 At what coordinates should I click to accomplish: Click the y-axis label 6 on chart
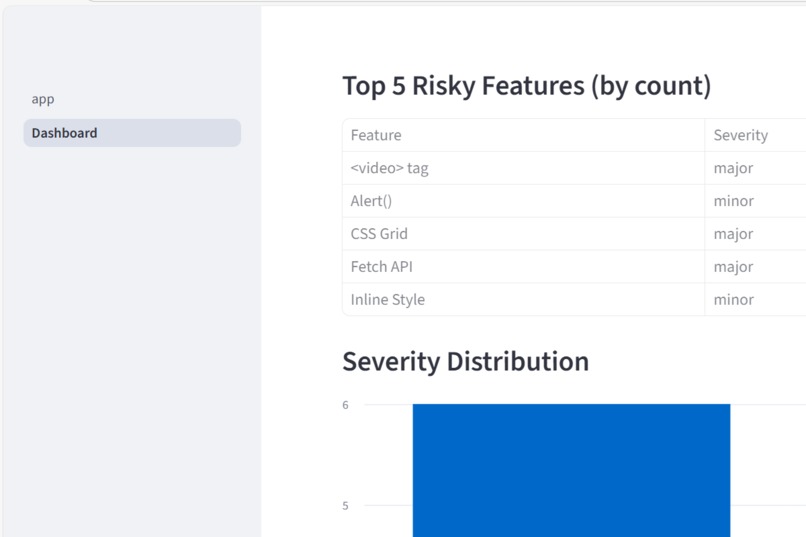345,405
